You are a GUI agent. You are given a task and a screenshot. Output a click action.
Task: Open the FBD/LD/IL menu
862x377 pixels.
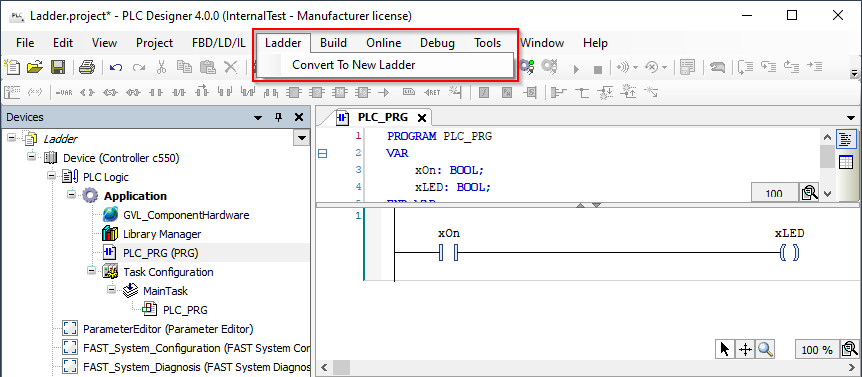(219, 43)
